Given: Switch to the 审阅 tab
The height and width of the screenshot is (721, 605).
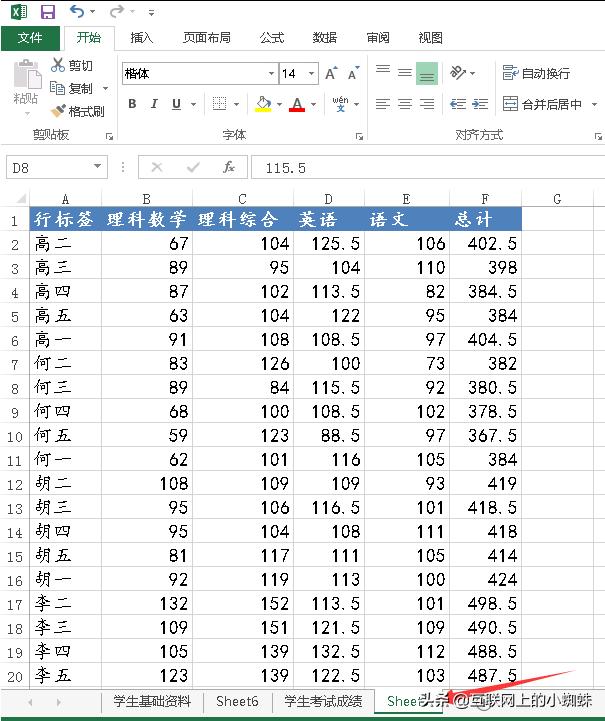Looking at the screenshot, I should [x=378, y=38].
